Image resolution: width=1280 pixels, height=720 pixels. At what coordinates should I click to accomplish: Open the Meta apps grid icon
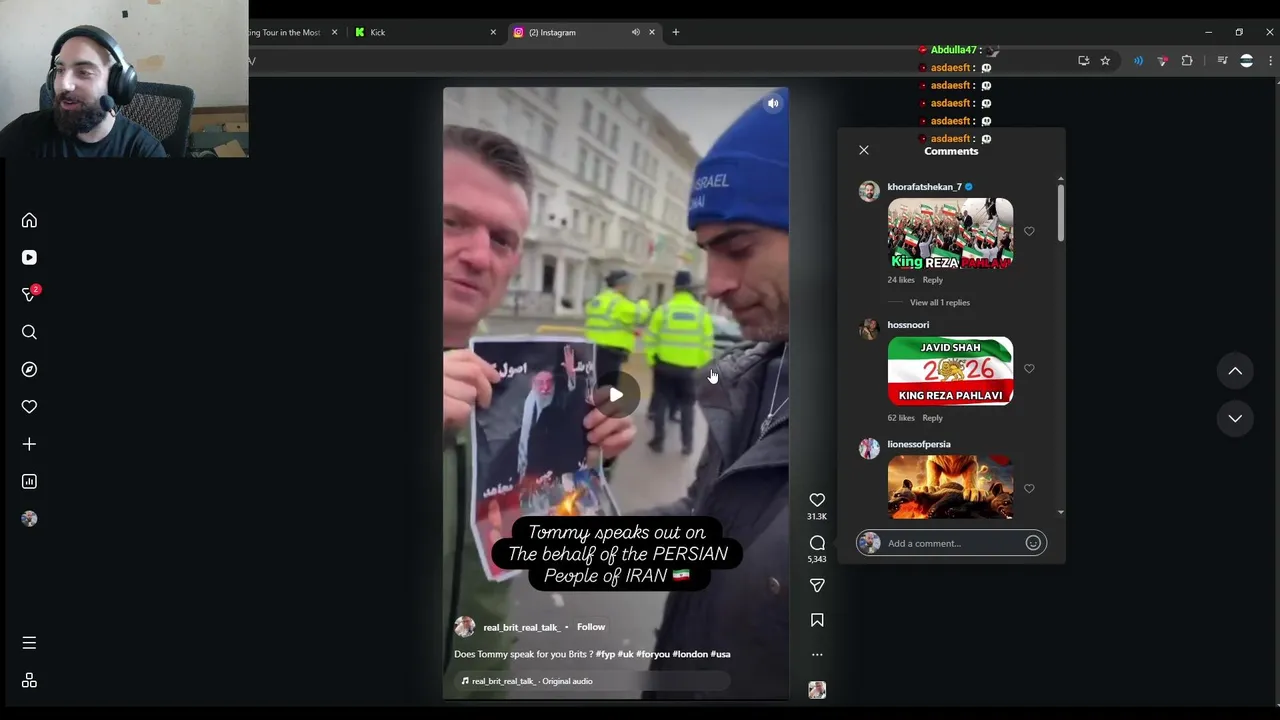click(x=29, y=680)
